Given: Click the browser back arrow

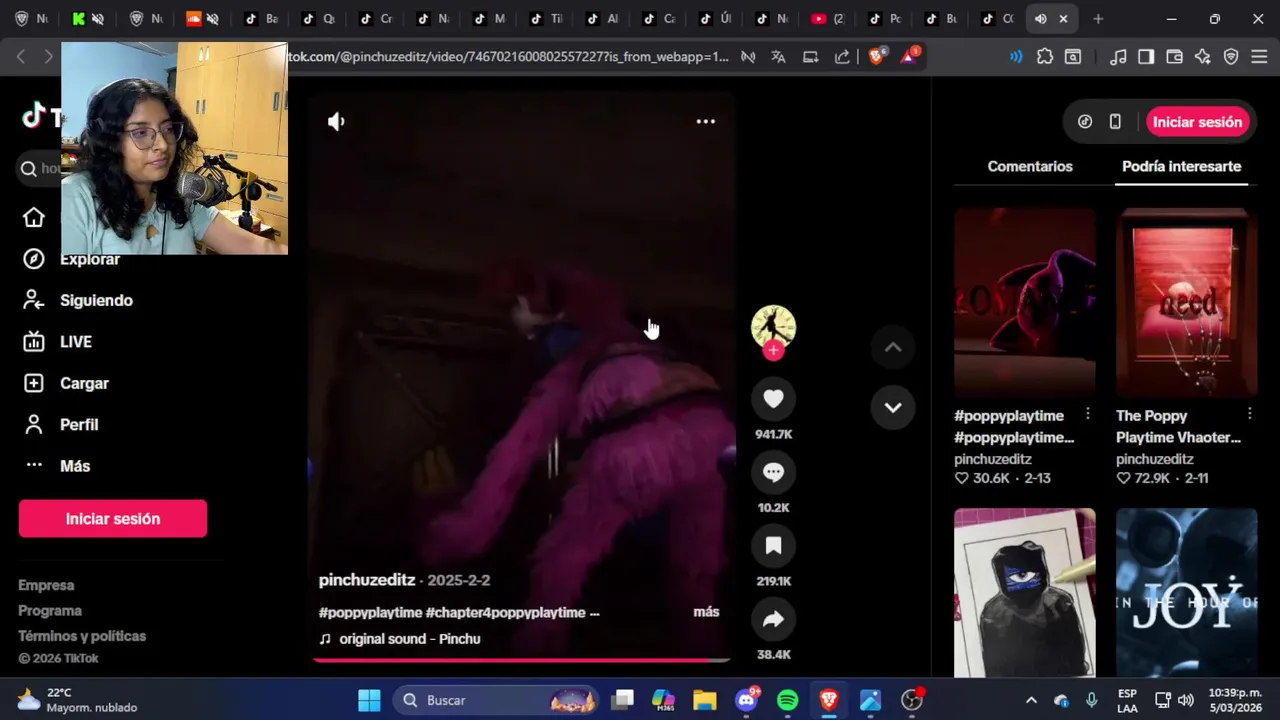Looking at the screenshot, I should (x=21, y=57).
